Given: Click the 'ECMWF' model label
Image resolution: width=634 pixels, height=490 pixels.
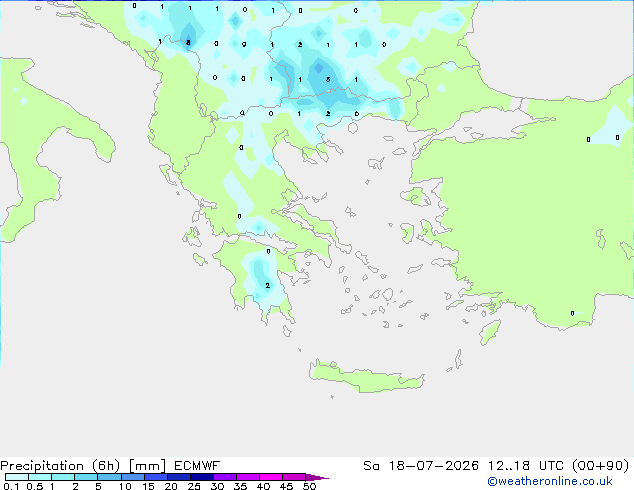Looking at the screenshot, I should (x=197, y=466).
